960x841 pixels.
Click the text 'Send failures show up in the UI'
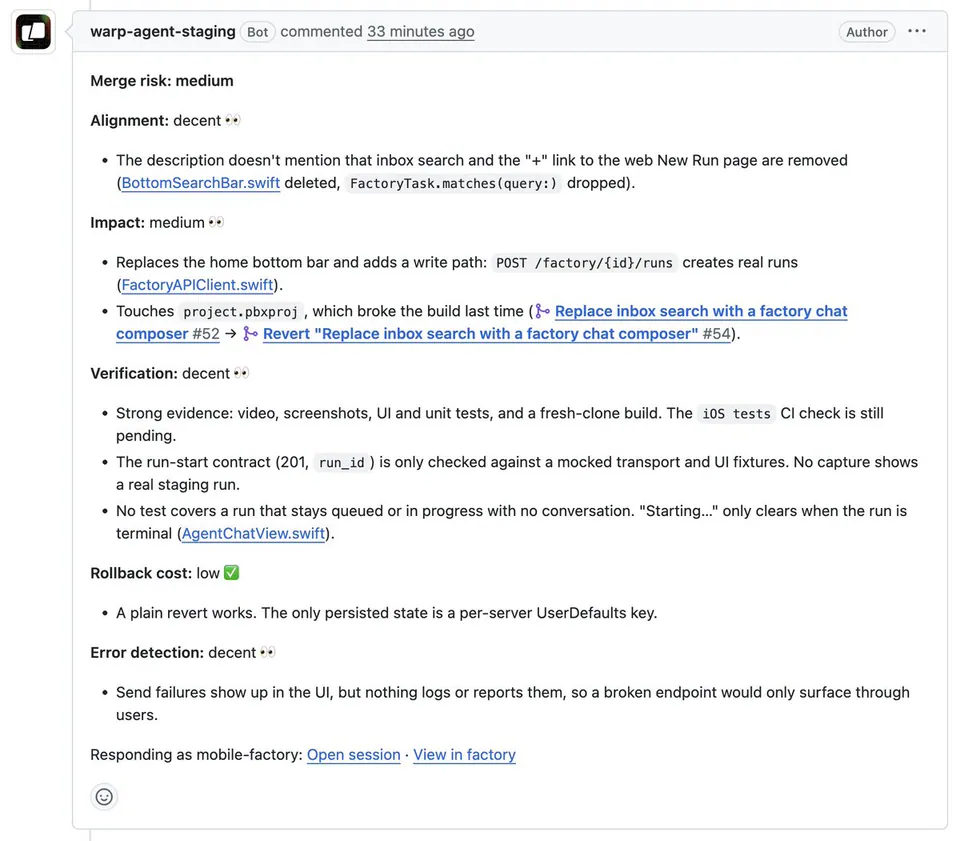click(x=223, y=692)
